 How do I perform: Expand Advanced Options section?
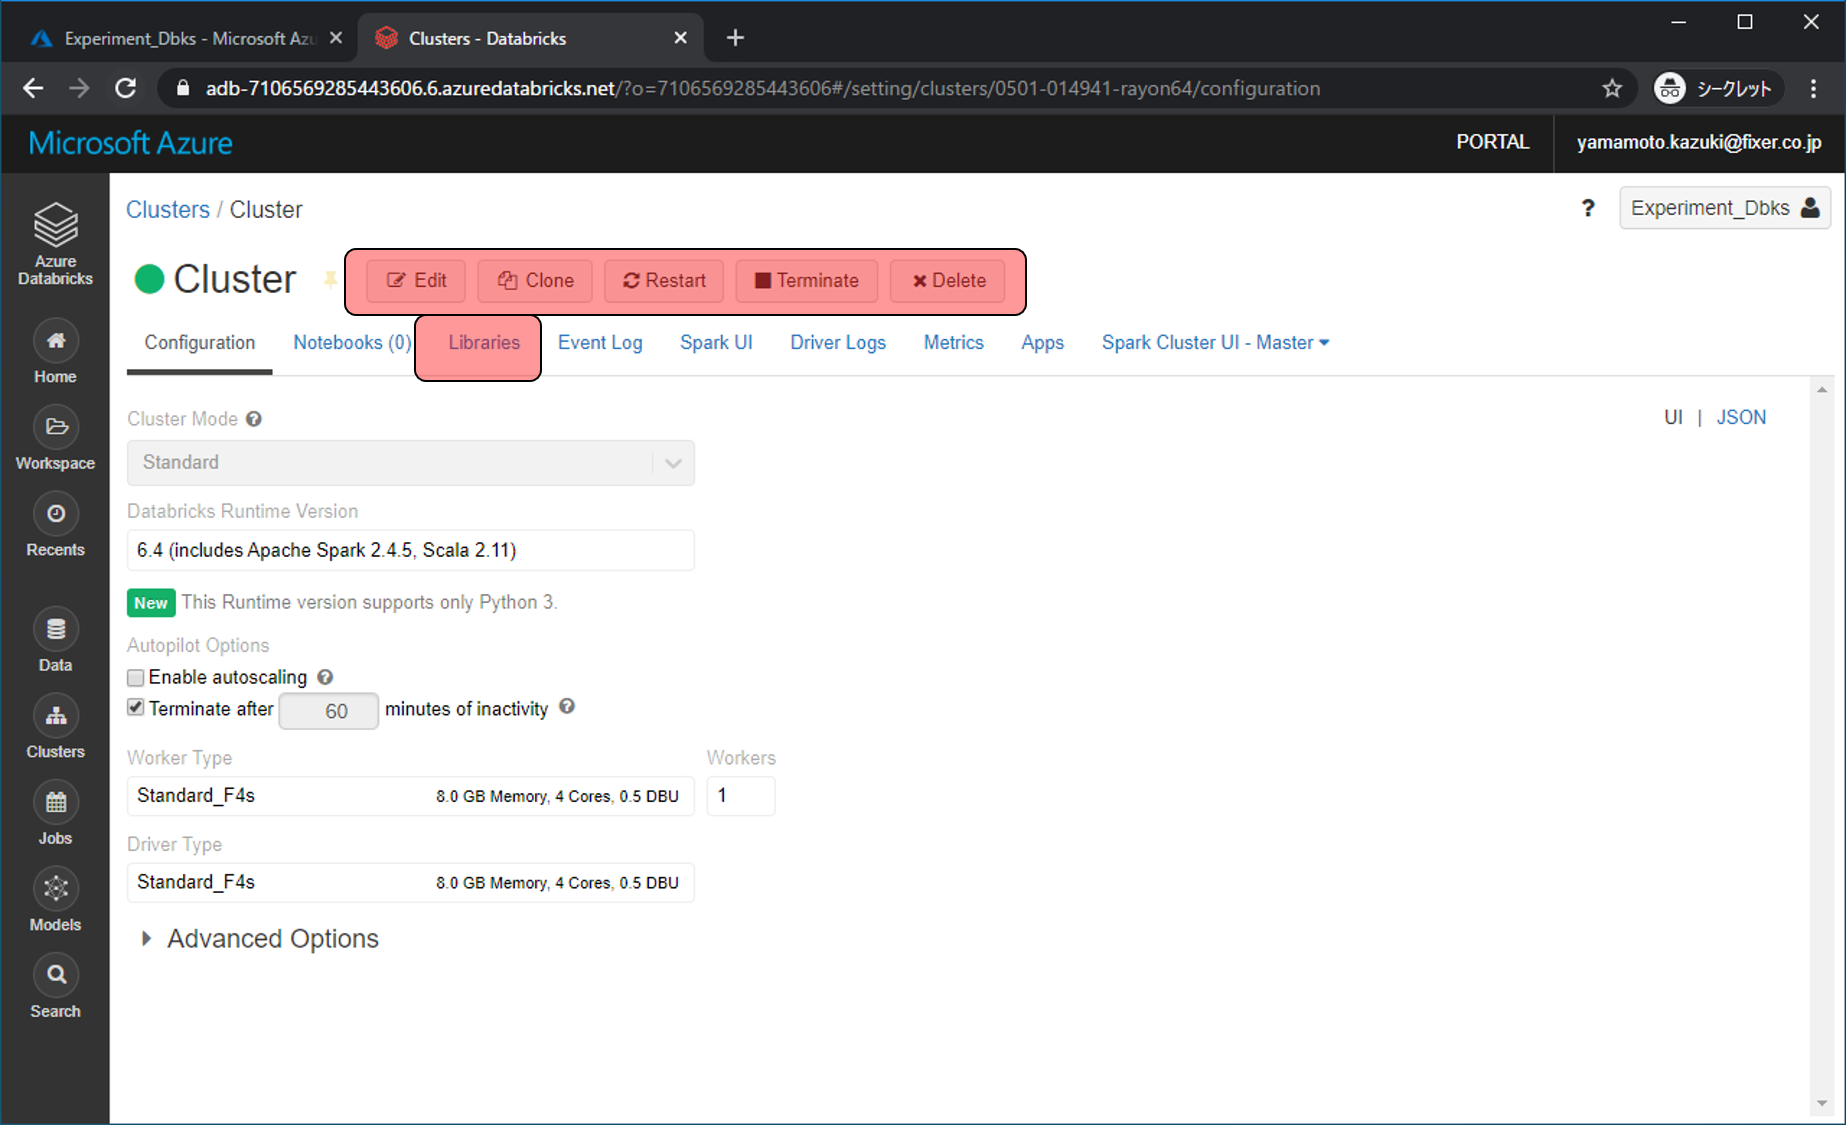tap(259, 938)
